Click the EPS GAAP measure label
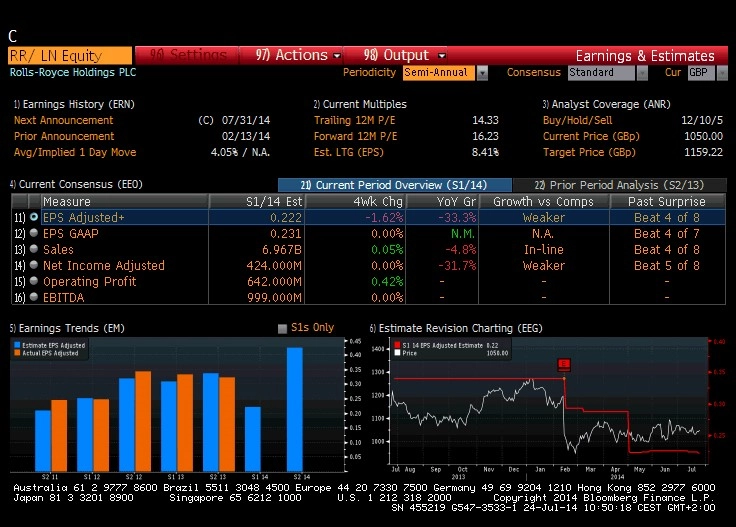The image size is (736, 527). tap(71, 233)
